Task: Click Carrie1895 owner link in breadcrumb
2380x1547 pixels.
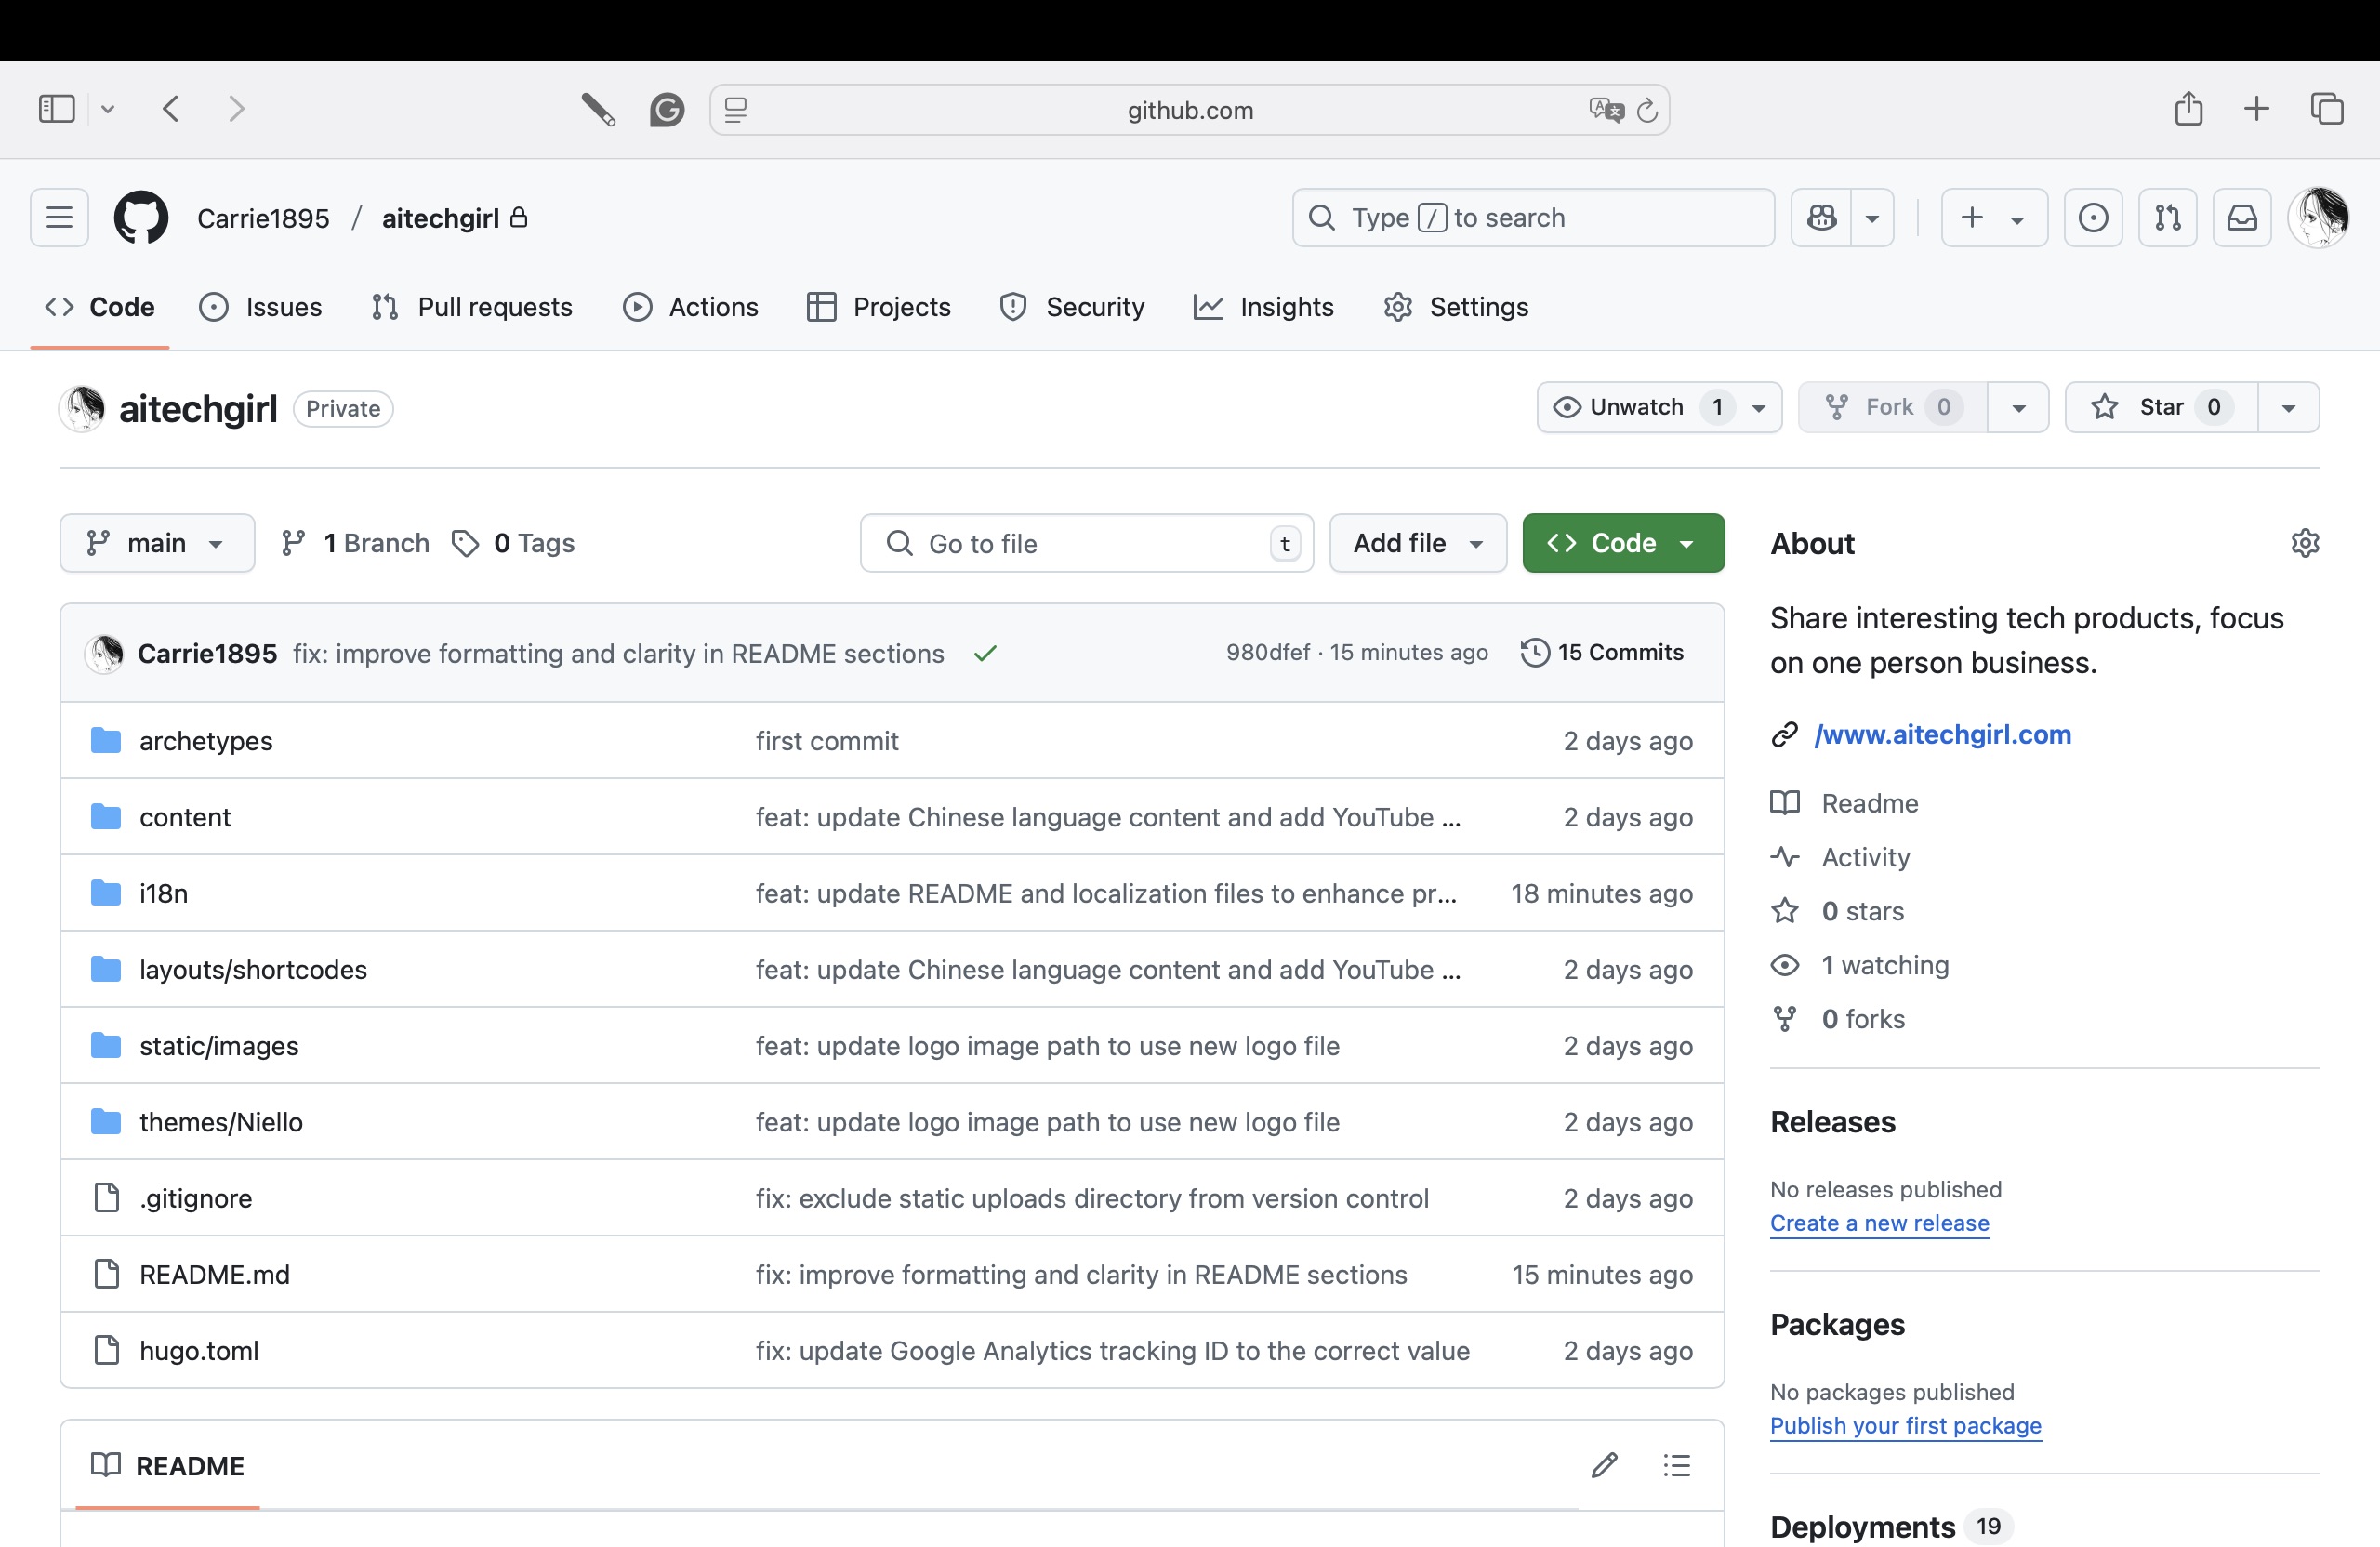Action: point(263,218)
